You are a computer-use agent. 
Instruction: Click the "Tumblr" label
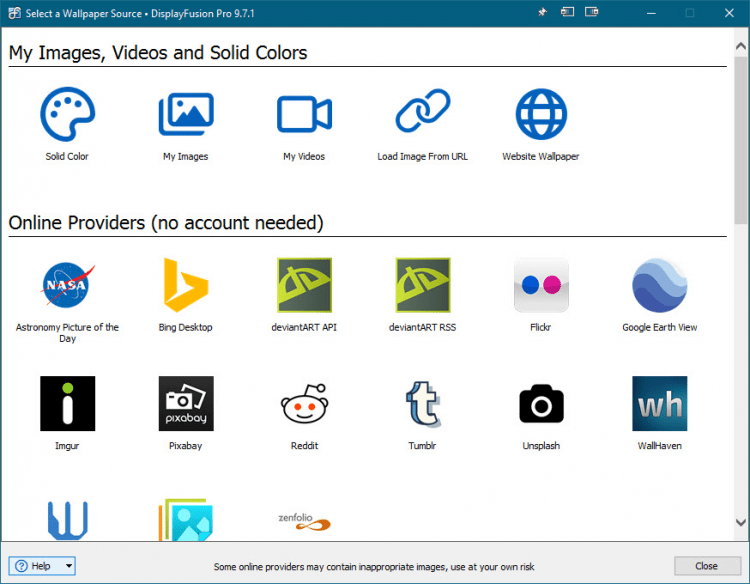(422, 446)
